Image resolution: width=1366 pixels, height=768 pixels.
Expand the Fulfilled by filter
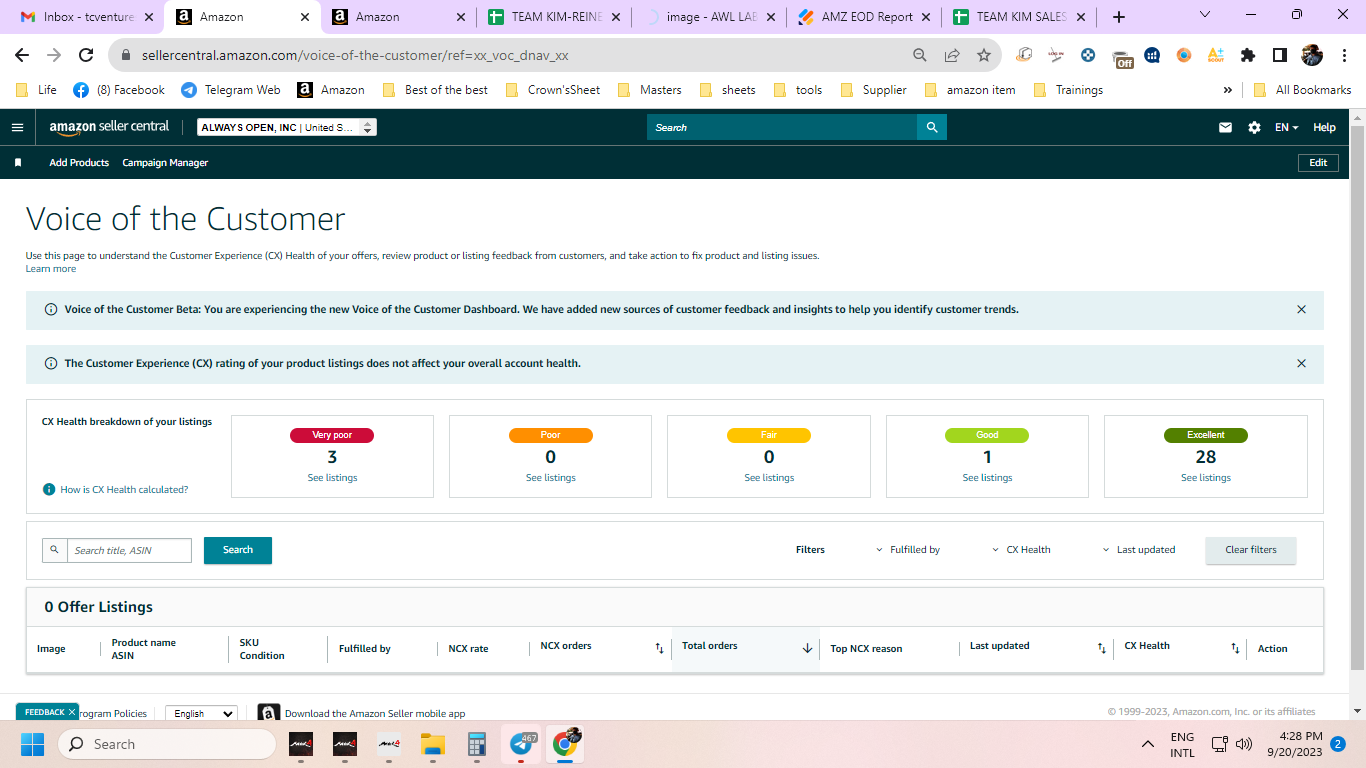pos(907,550)
